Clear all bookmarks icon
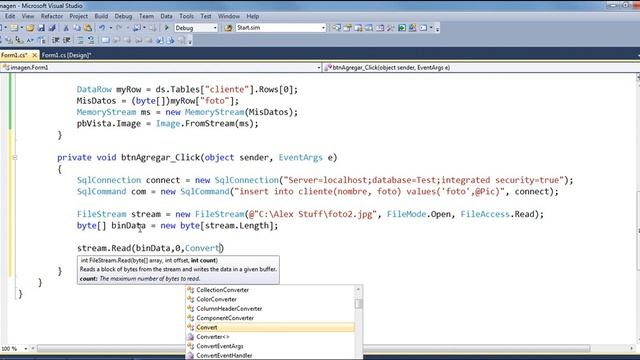Image resolution: width=640 pixels, height=360 pixels. pyautogui.click(x=181, y=40)
